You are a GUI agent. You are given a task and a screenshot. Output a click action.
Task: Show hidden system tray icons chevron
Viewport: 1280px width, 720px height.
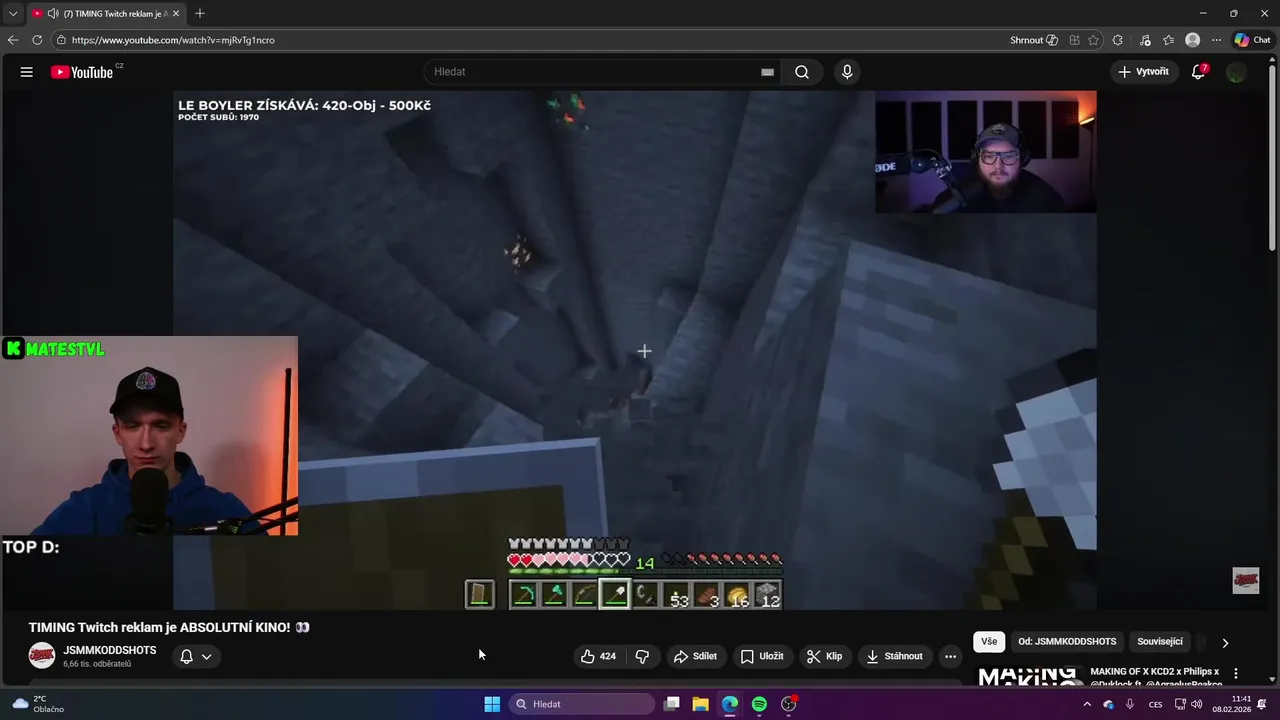[1087, 704]
